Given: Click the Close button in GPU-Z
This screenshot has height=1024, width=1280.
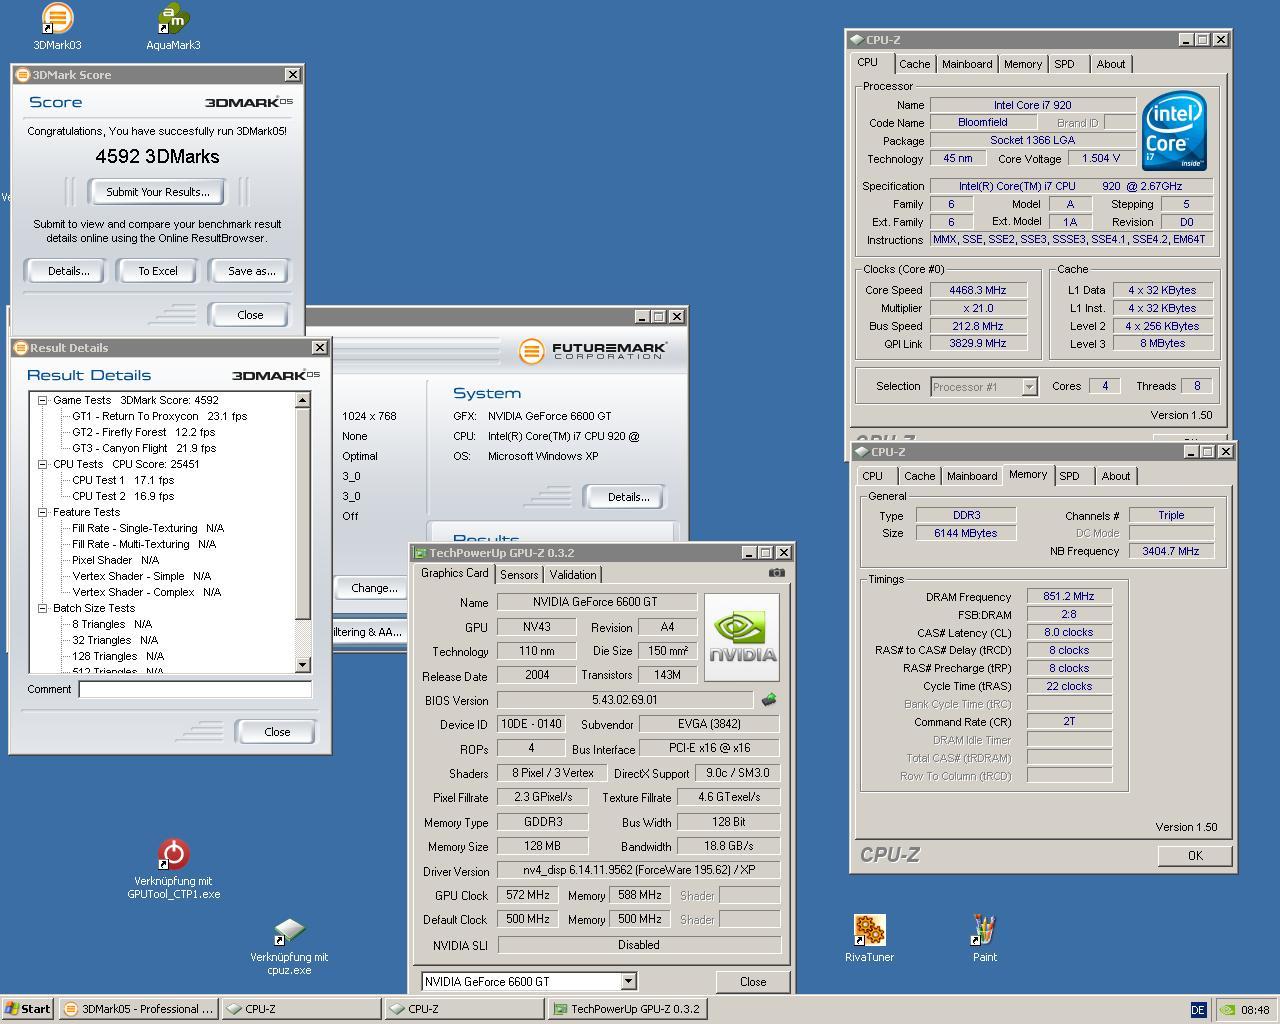Looking at the screenshot, I should pos(753,982).
